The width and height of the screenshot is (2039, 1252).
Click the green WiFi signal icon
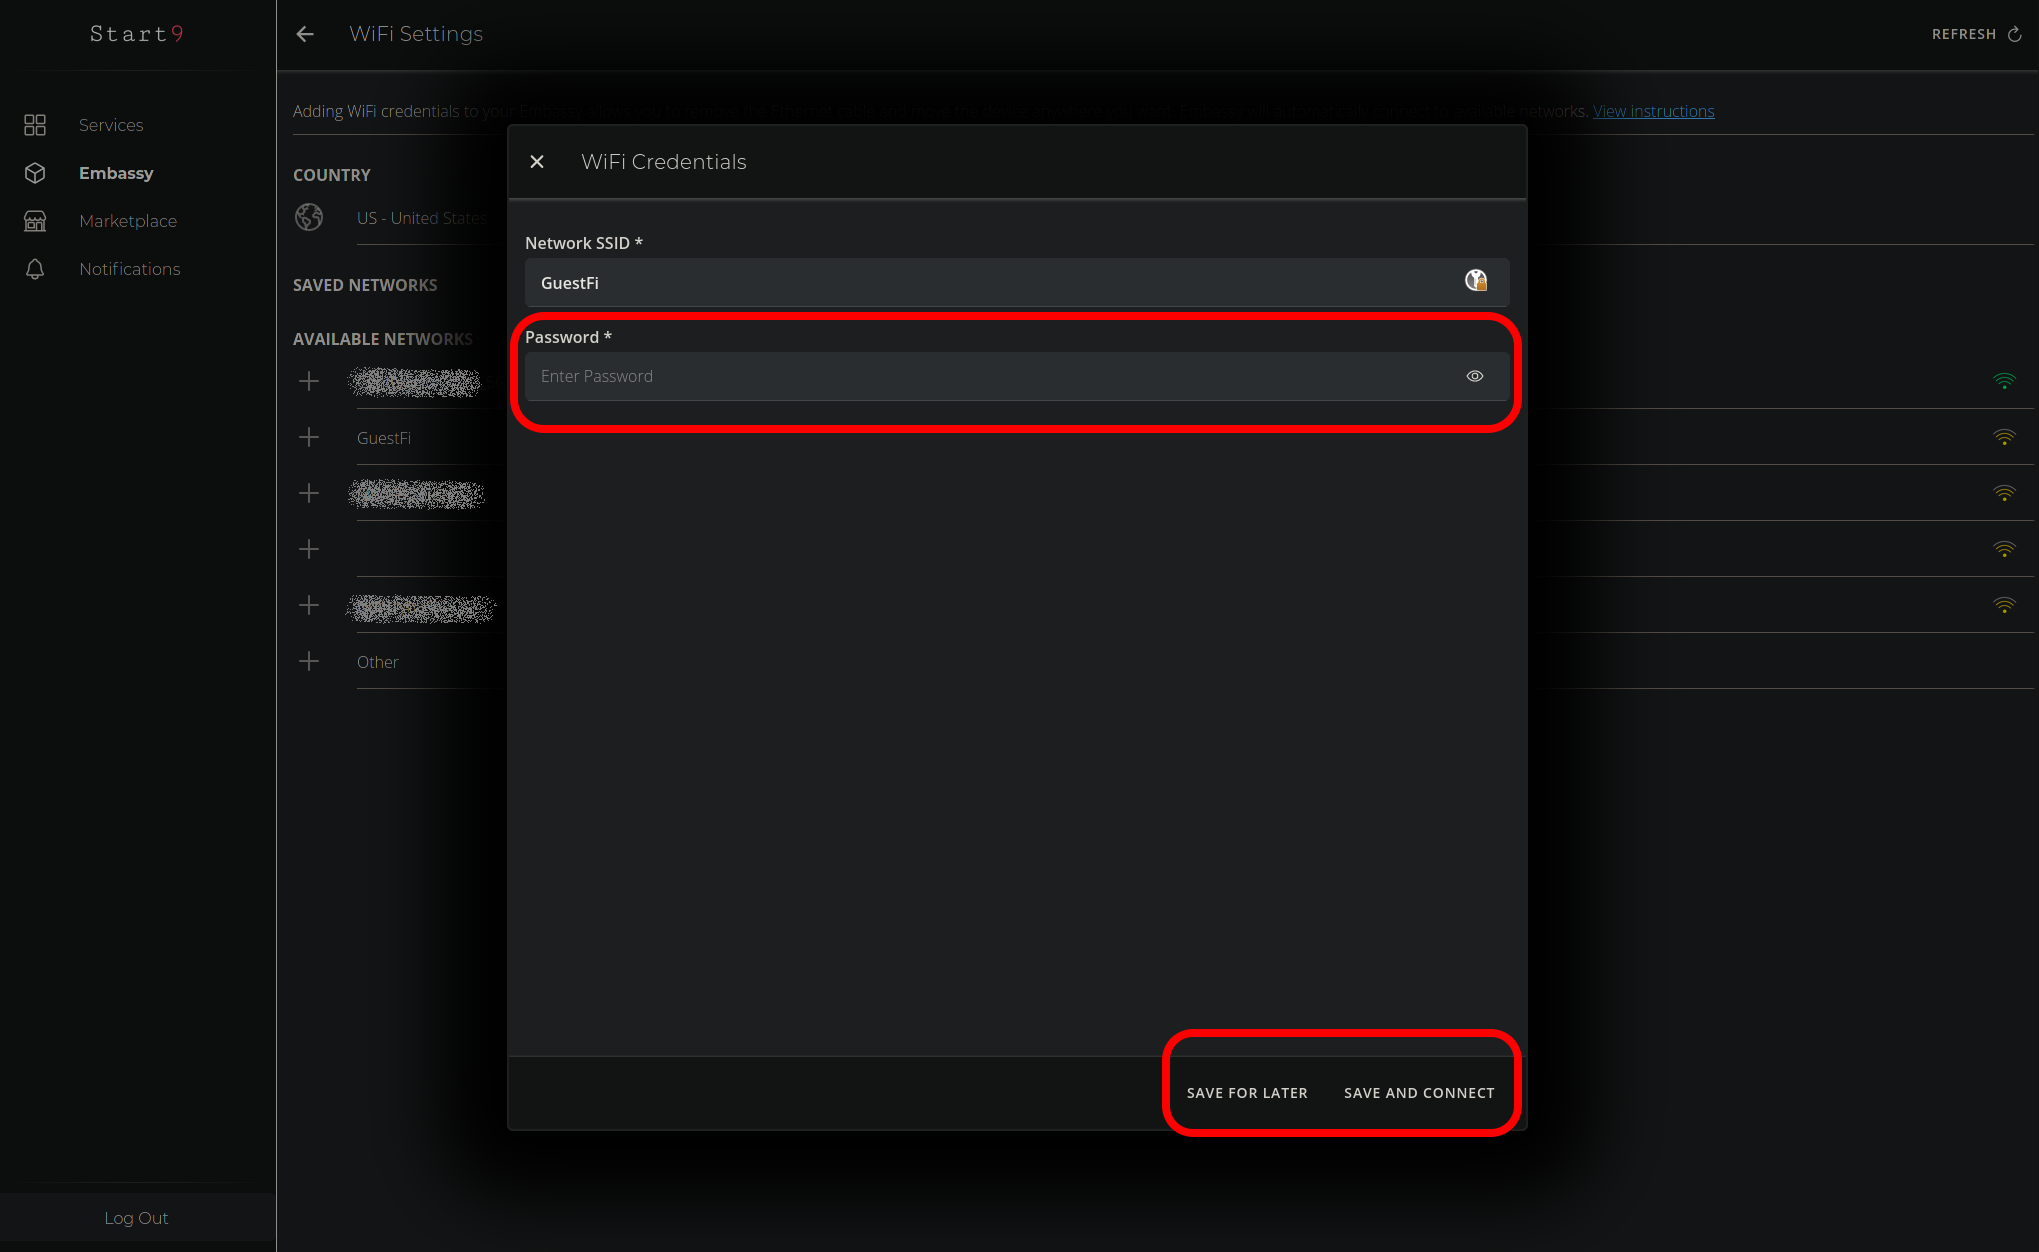pyautogui.click(x=2004, y=381)
